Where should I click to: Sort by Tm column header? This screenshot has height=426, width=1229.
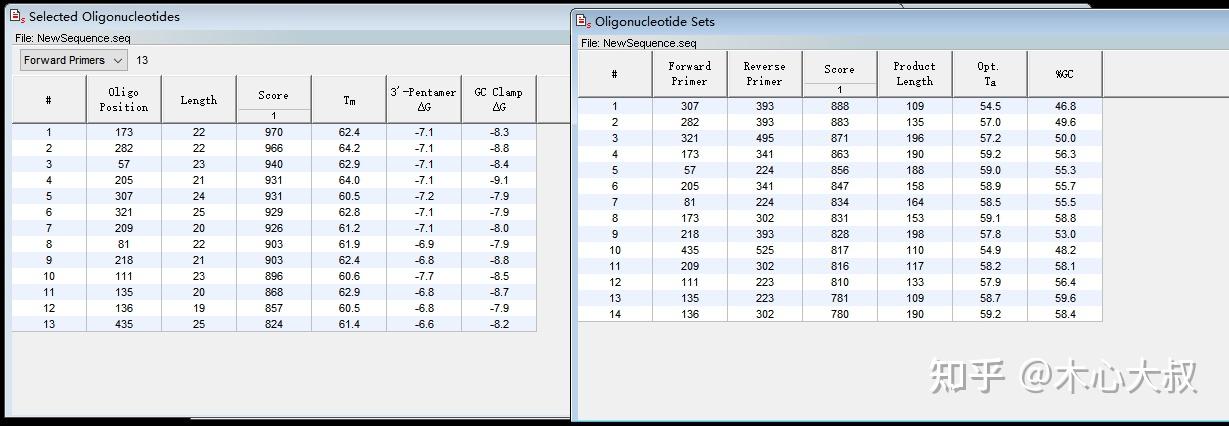coord(349,100)
